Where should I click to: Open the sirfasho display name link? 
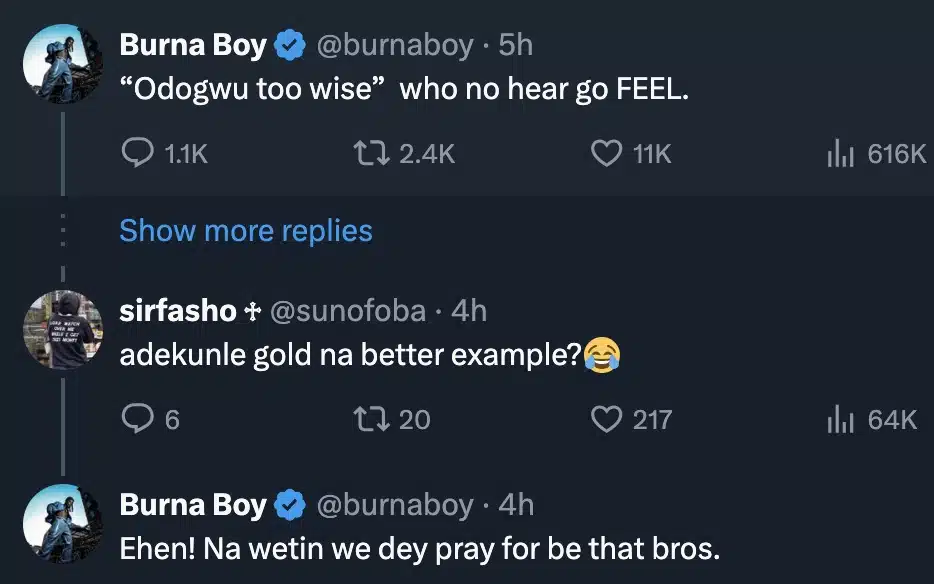point(177,311)
